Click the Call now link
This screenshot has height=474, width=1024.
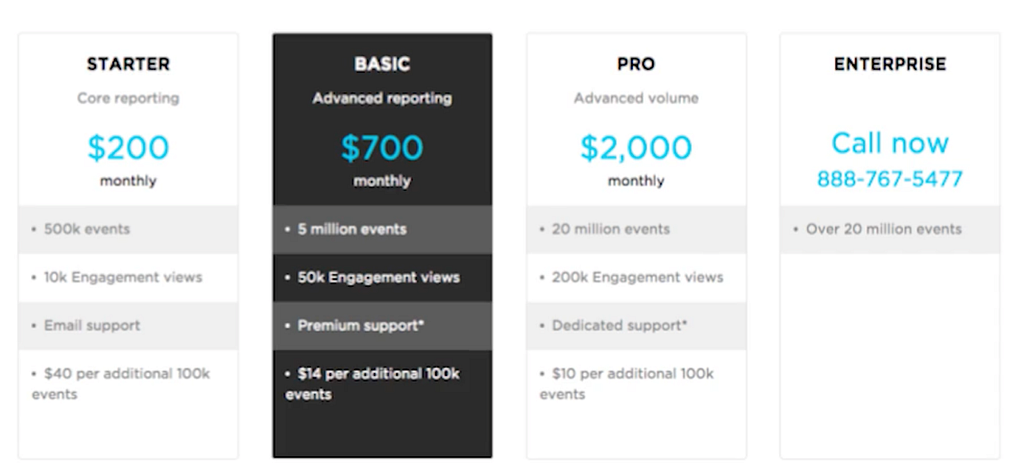(890, 143)
